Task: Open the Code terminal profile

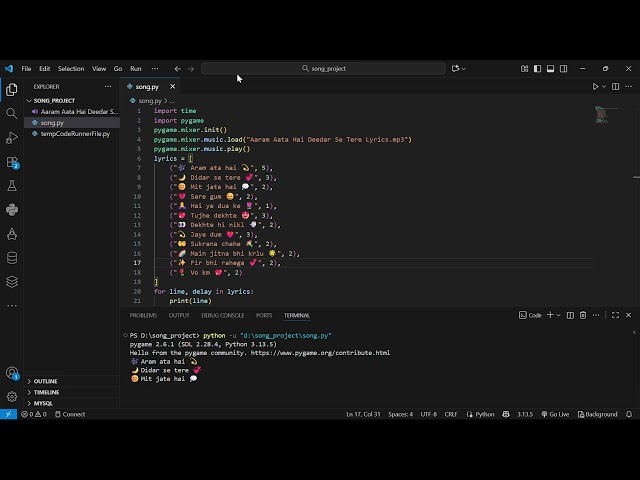Action: (x=530, y=315)
